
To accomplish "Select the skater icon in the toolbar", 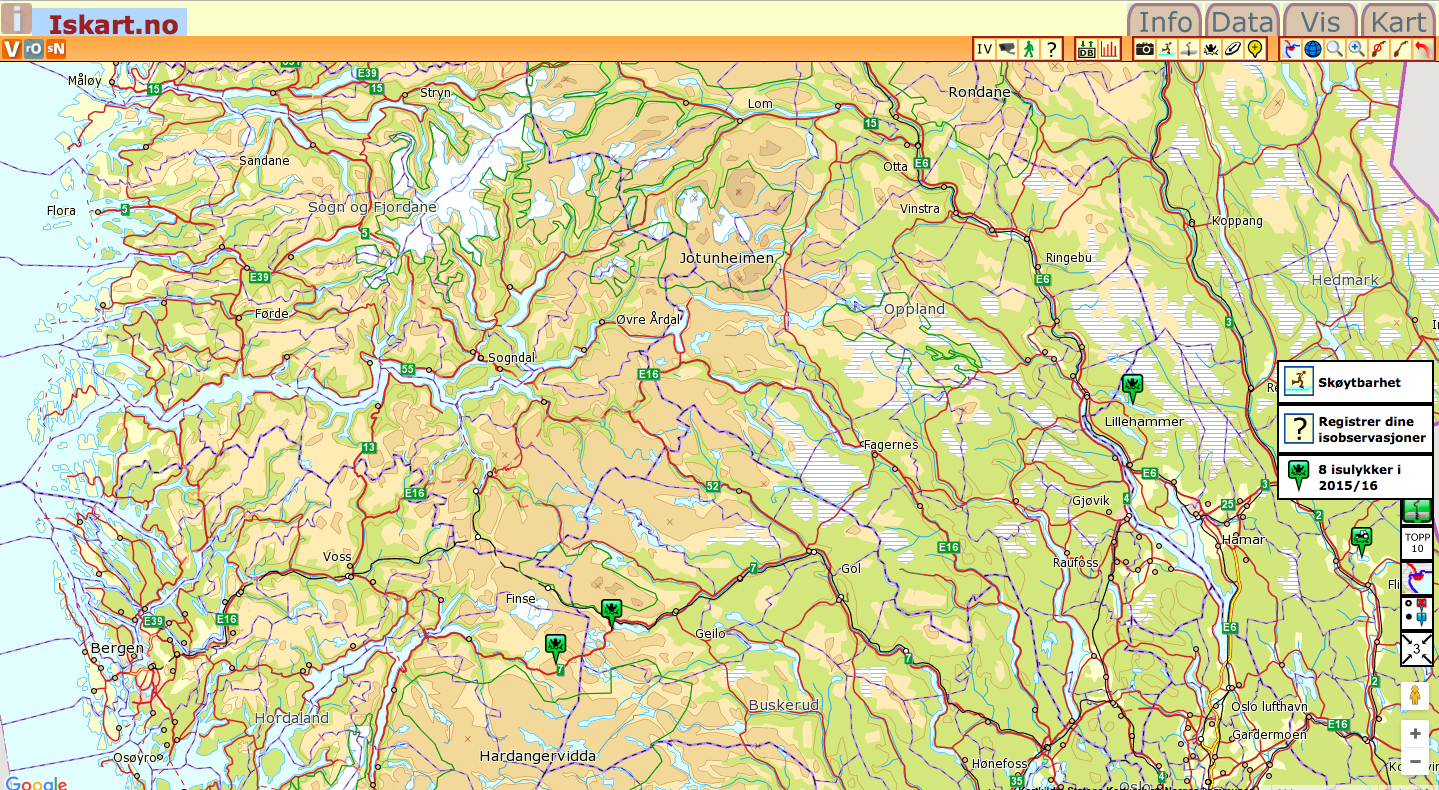I will click(1167, 49).
